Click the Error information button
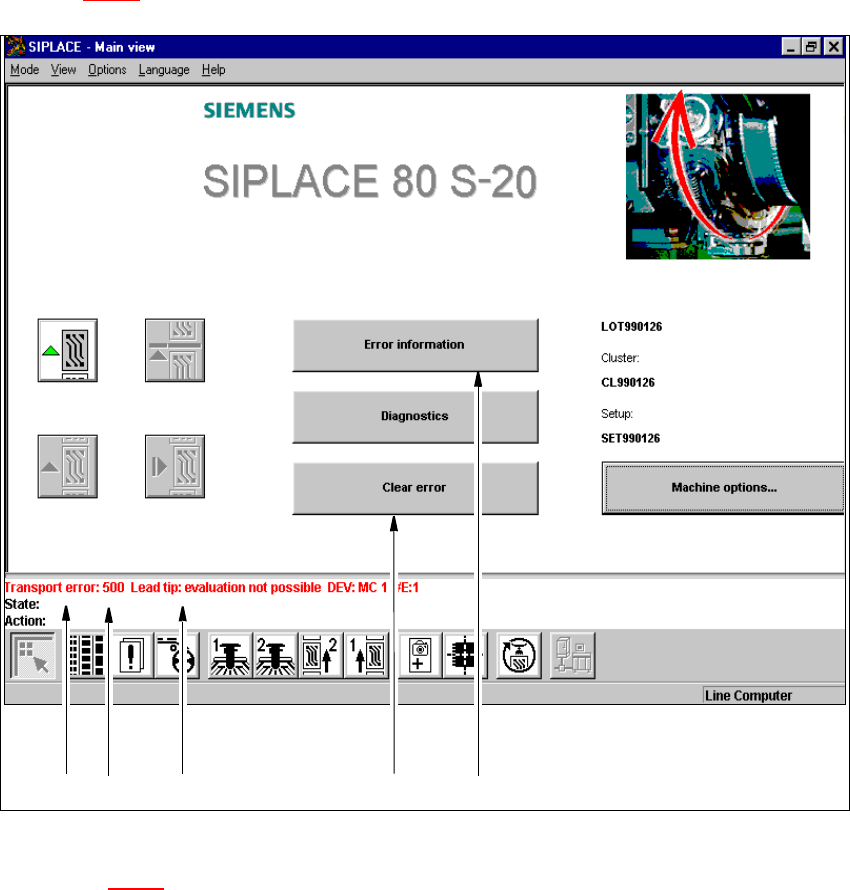The height and width of the screenshot is (890, 850). point(415,345)
